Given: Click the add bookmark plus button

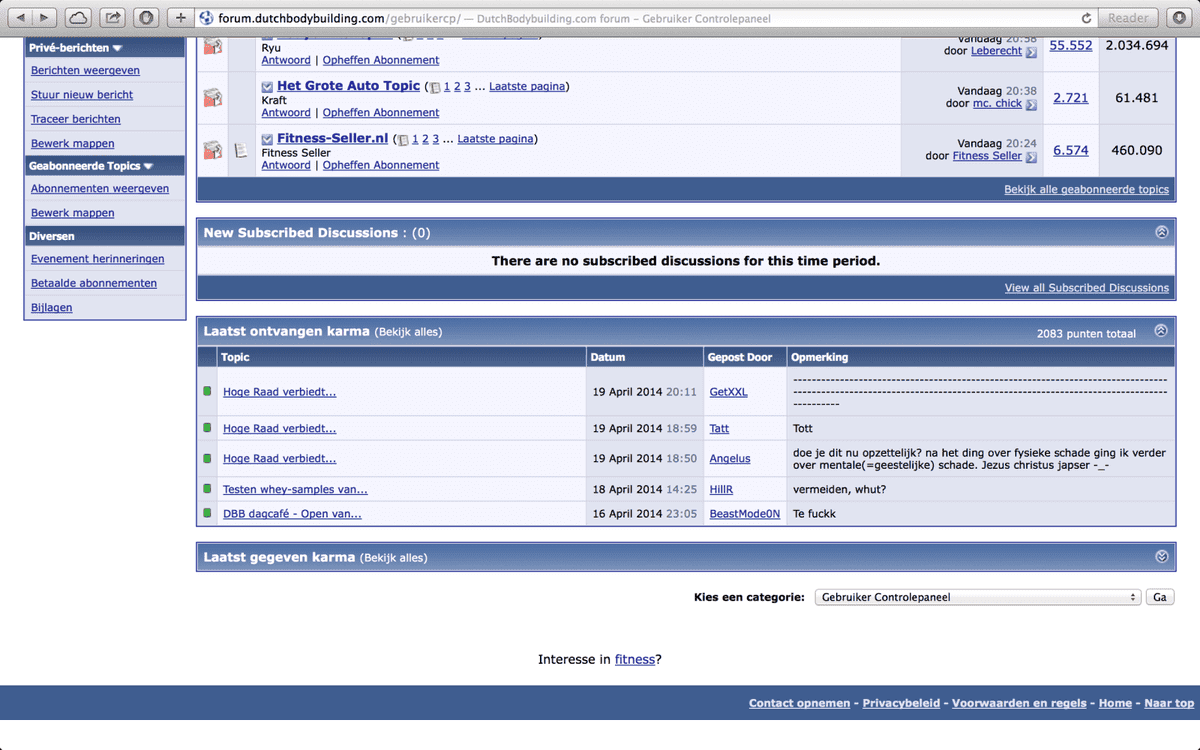Looking at the screenshot, I should pos(180,18).
